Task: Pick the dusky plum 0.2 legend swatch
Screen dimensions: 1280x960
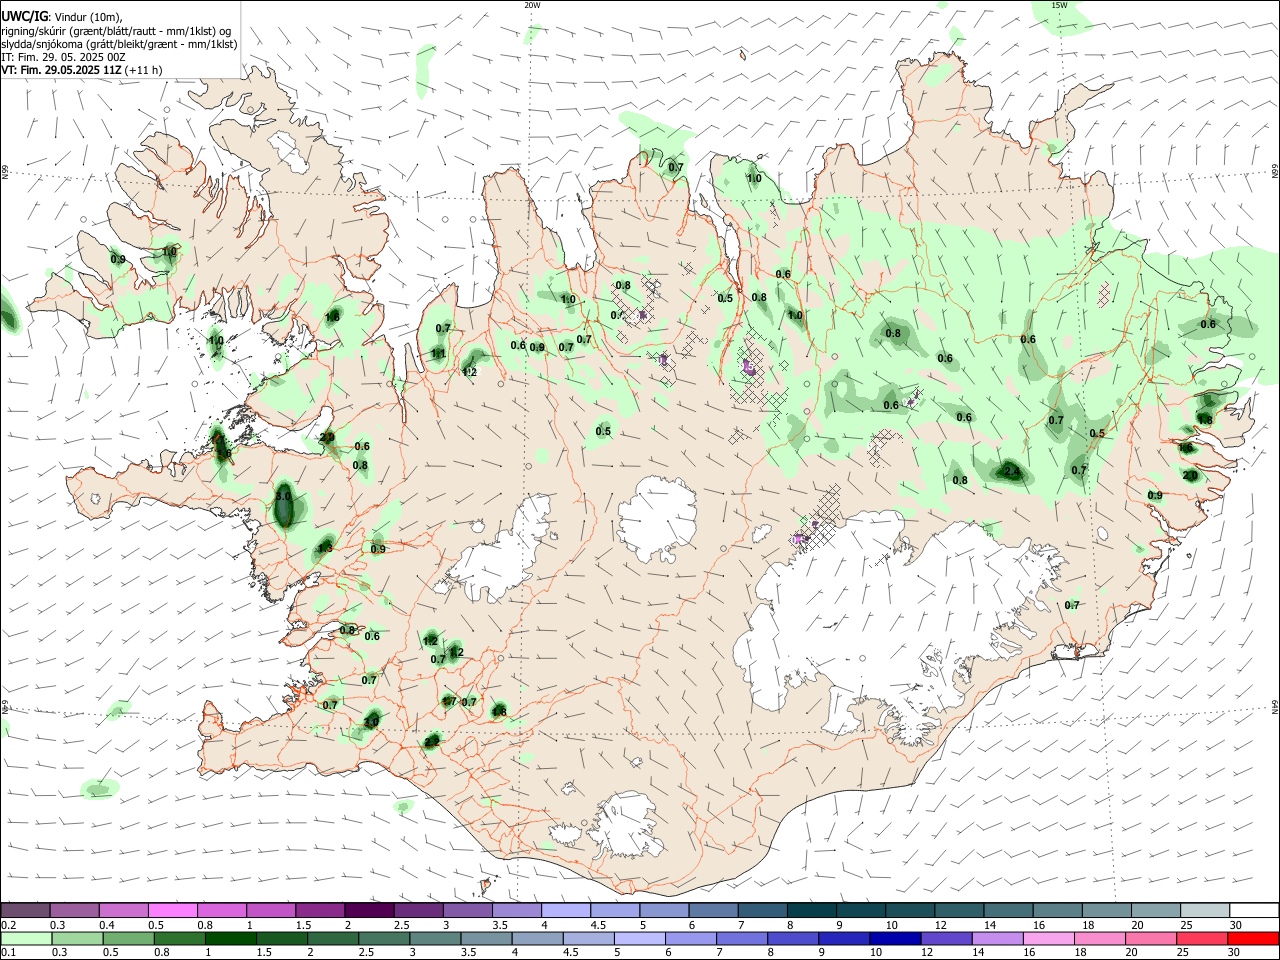Action: pos(25,910)
